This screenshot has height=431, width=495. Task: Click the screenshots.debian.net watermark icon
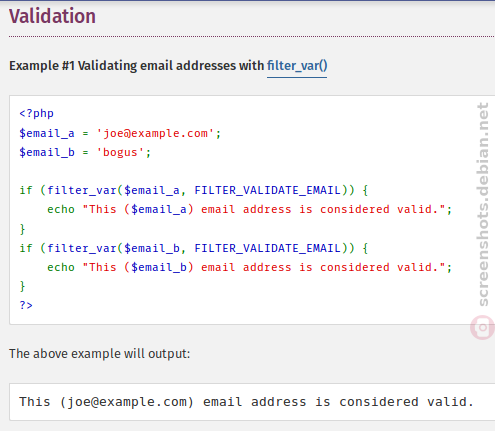click(483, 328)
